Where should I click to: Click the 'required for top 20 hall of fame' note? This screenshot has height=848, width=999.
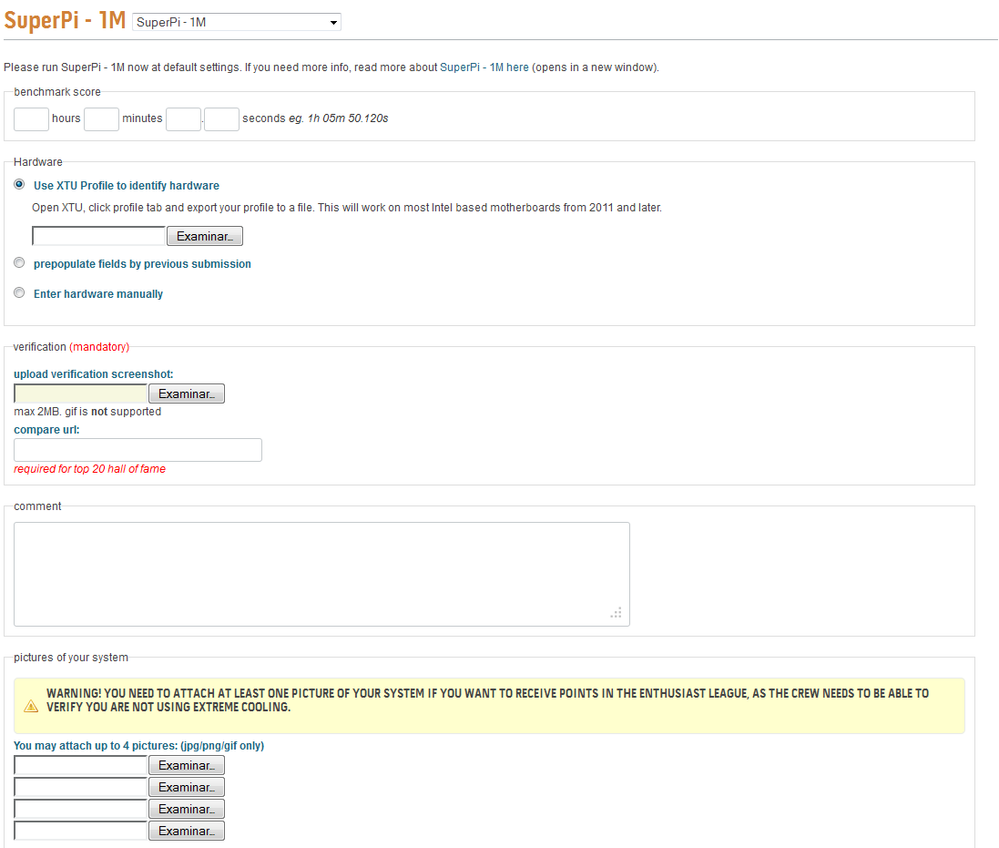(90, 469)
